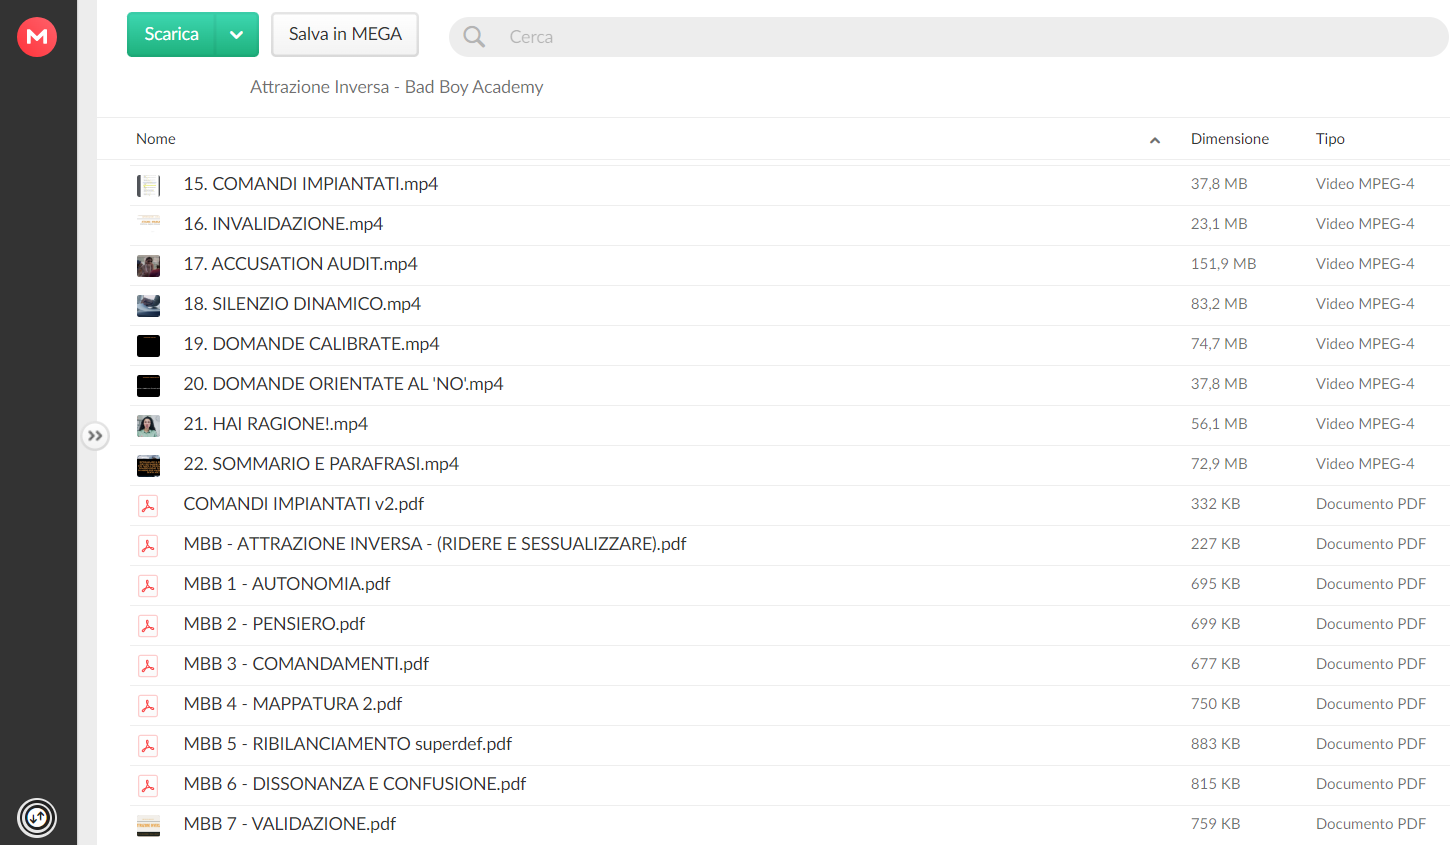
Task: Click PDF icon of MBB 6 - DISSONANZA E CONFUSIONE.pdf
Action: (148, 785)
